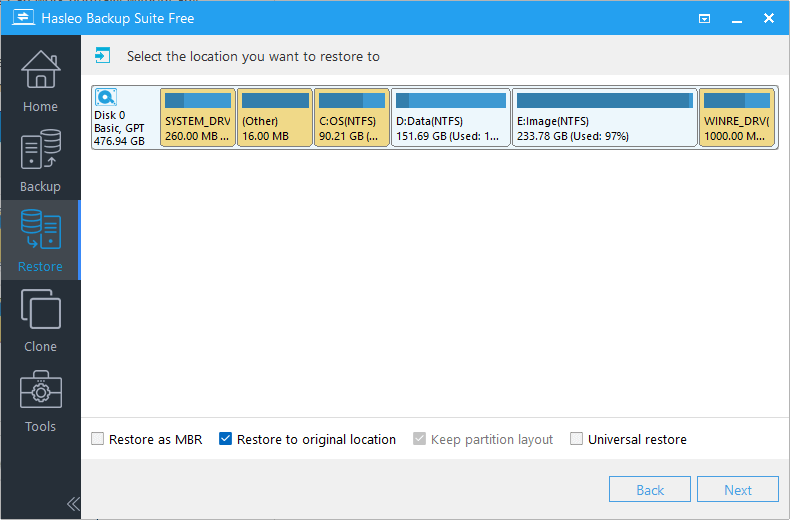The width and height of the screenshot is (790, 520).
Task: Enable Universal restore option
Action: 577,439
